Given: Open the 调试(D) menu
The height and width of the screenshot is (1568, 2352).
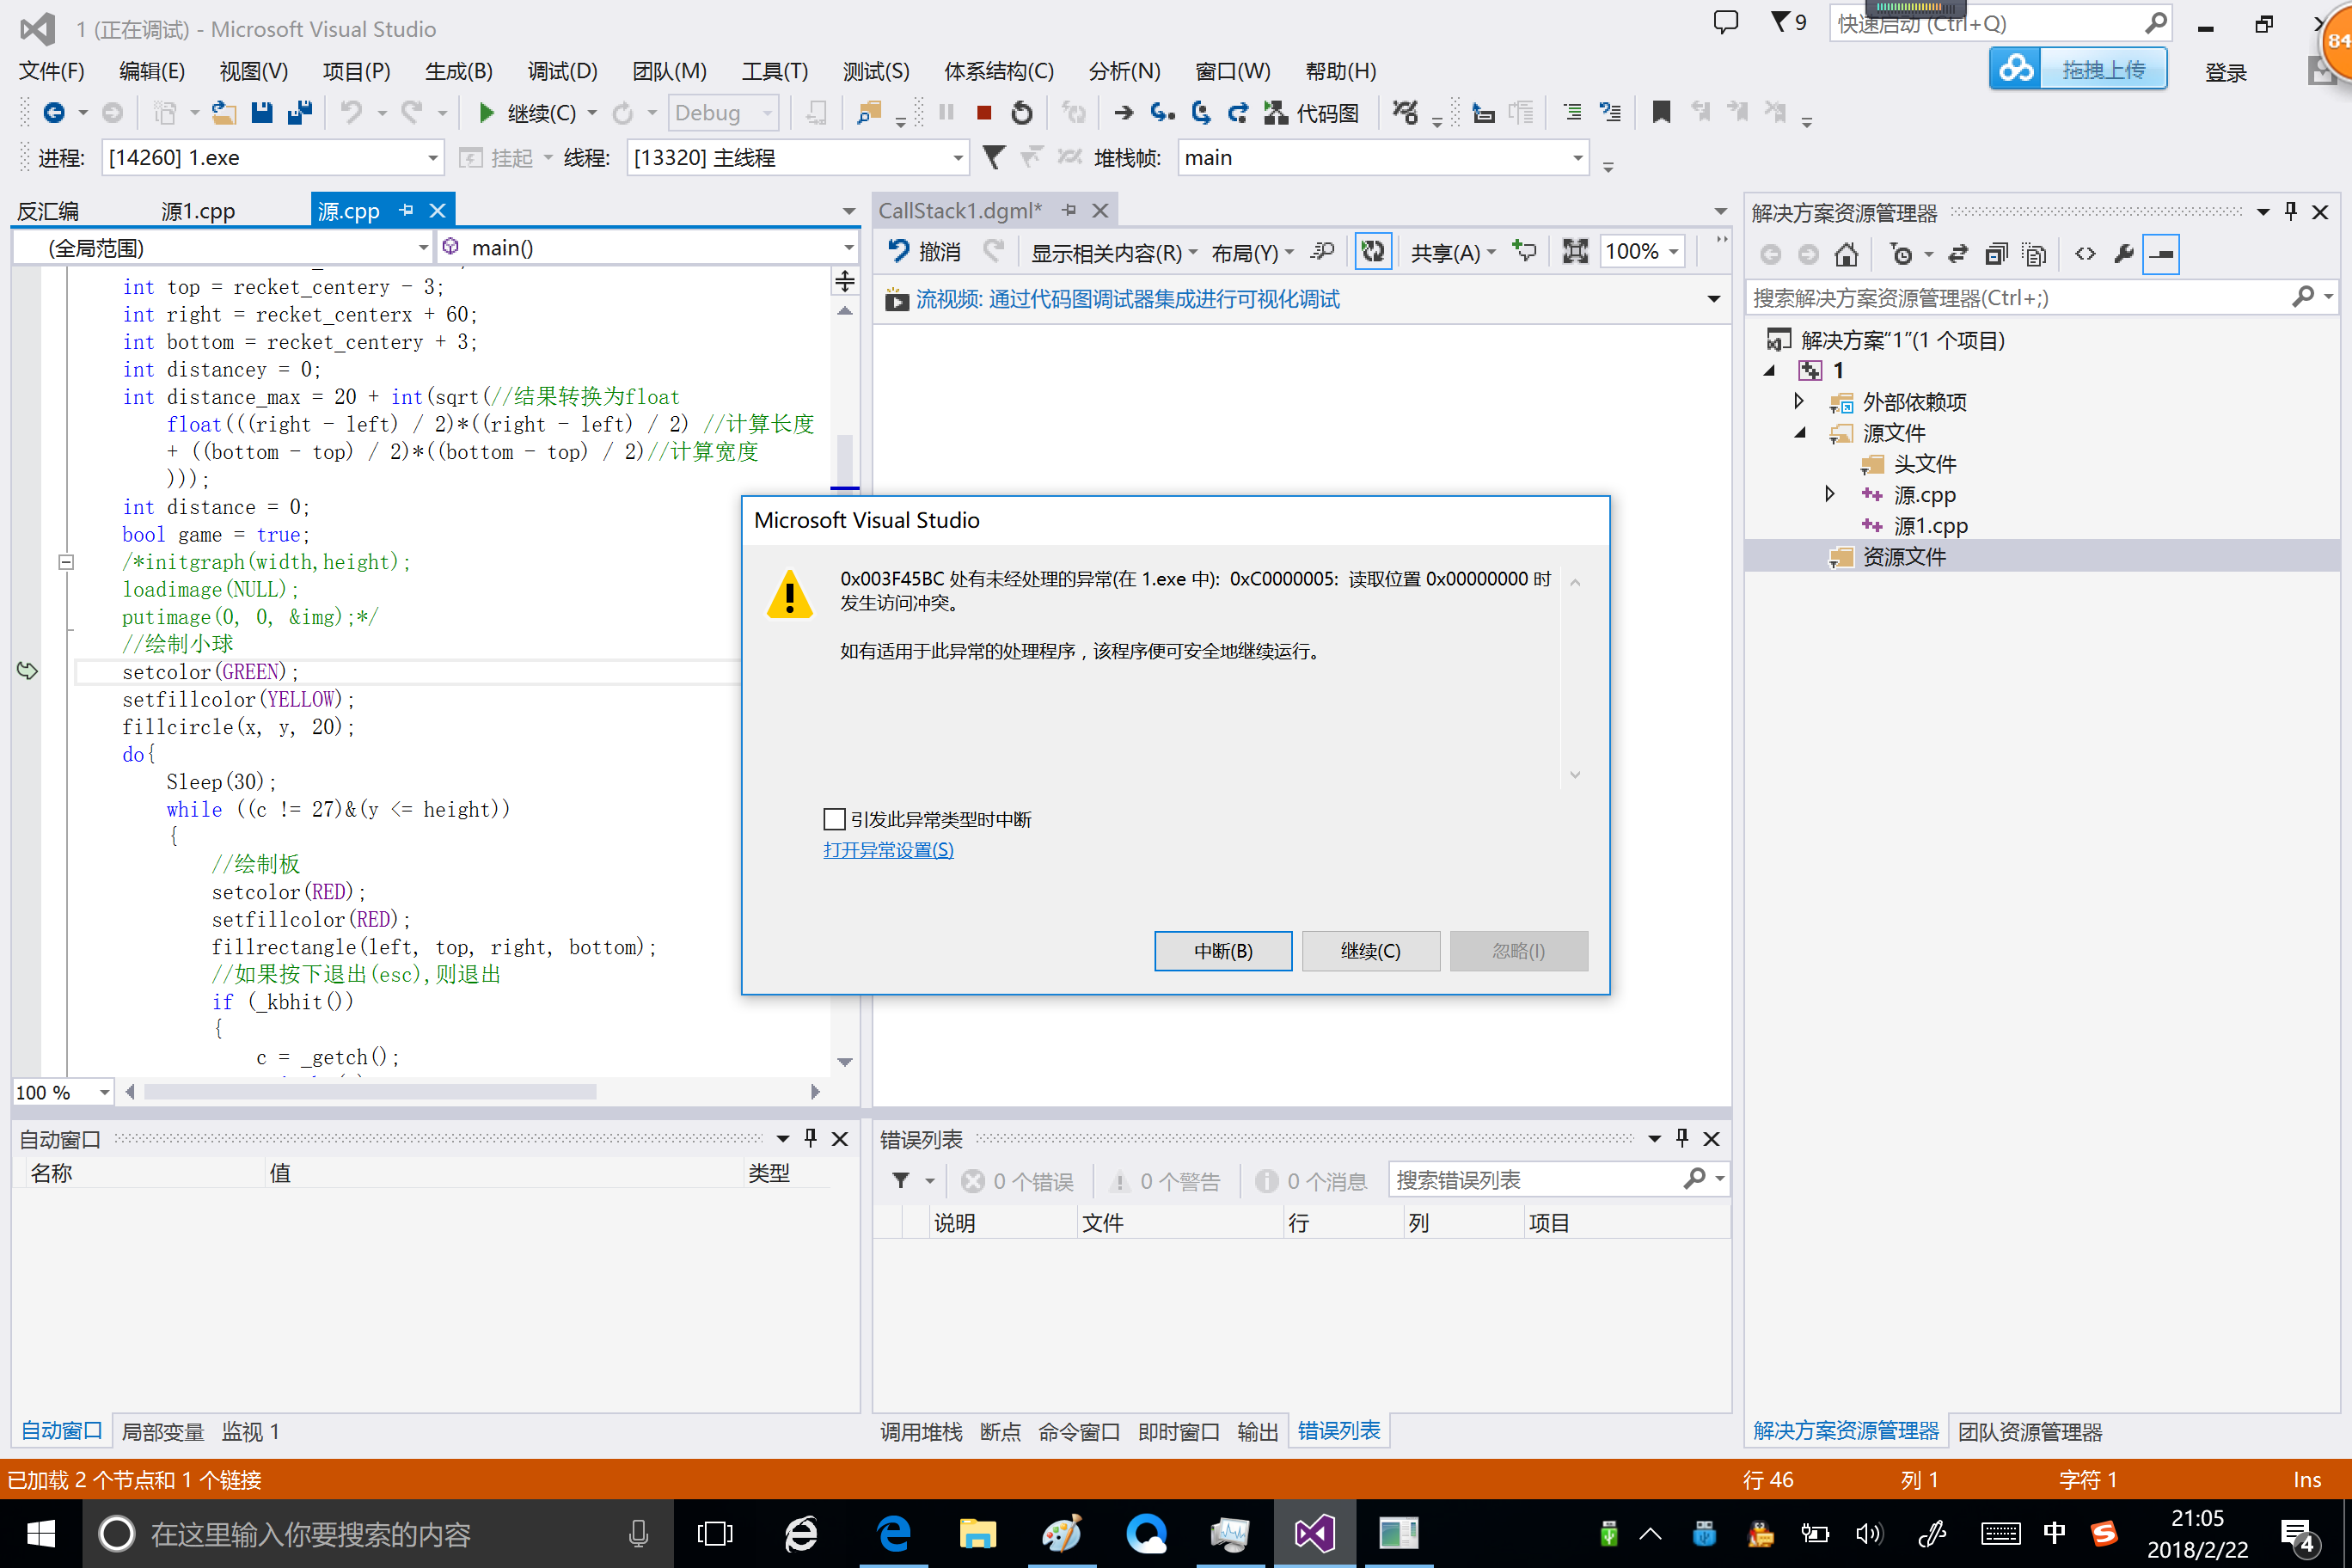Looking at the screenshot, I should [562, 71].
